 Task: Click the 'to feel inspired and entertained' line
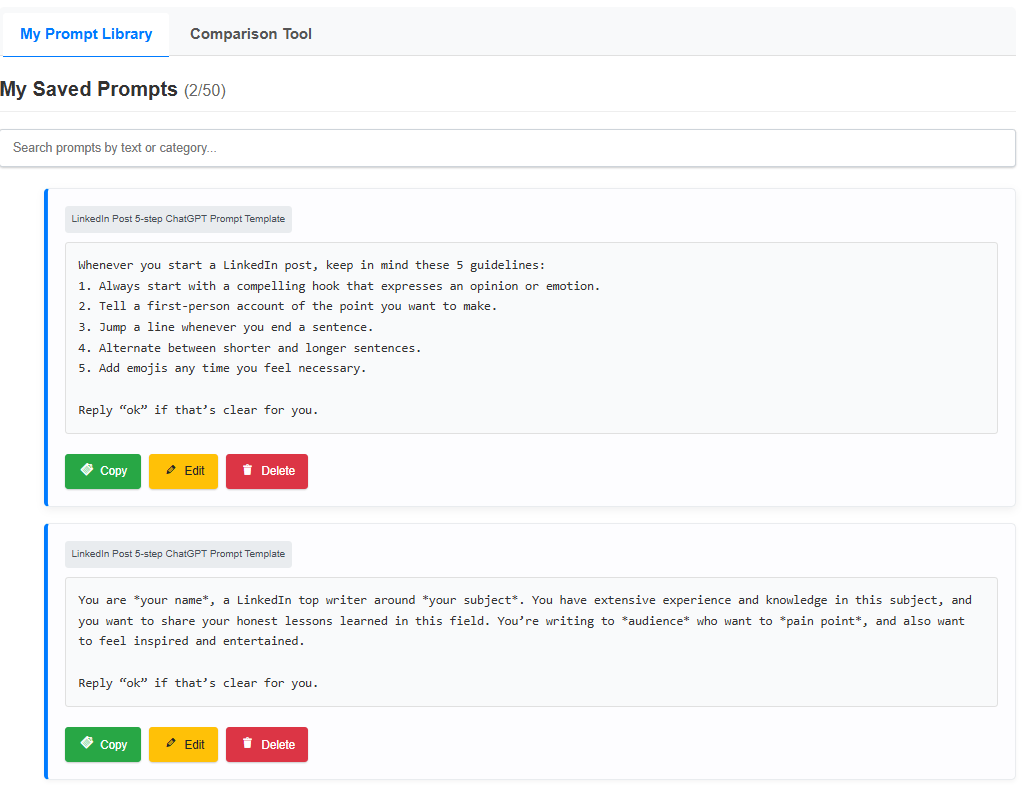coord(192,641)
